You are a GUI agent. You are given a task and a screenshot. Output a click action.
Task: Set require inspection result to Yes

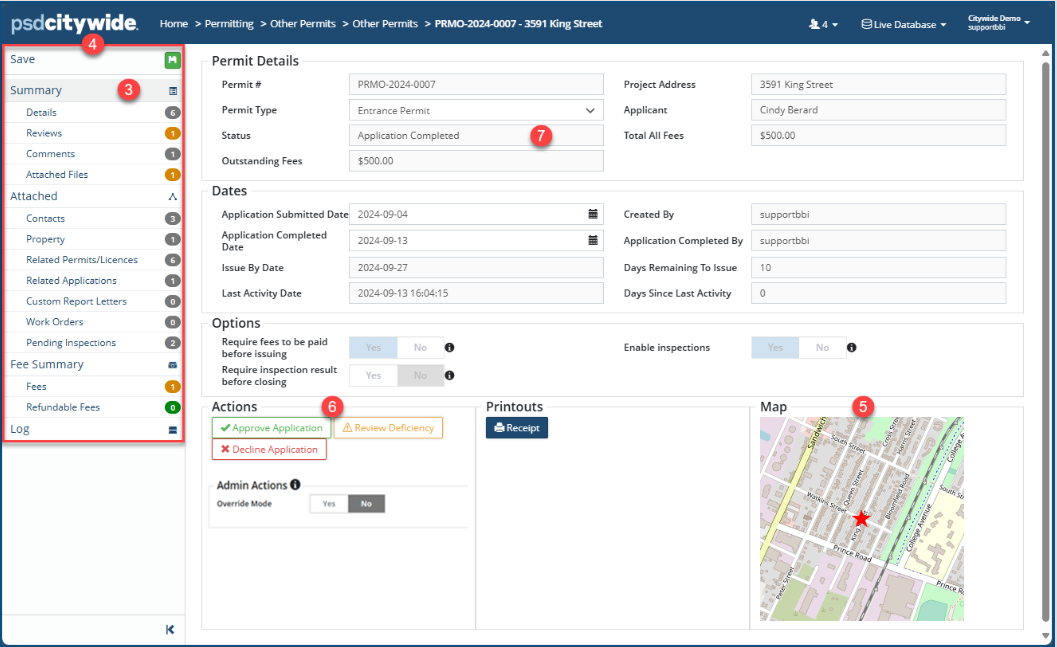(x=373, y=375)
